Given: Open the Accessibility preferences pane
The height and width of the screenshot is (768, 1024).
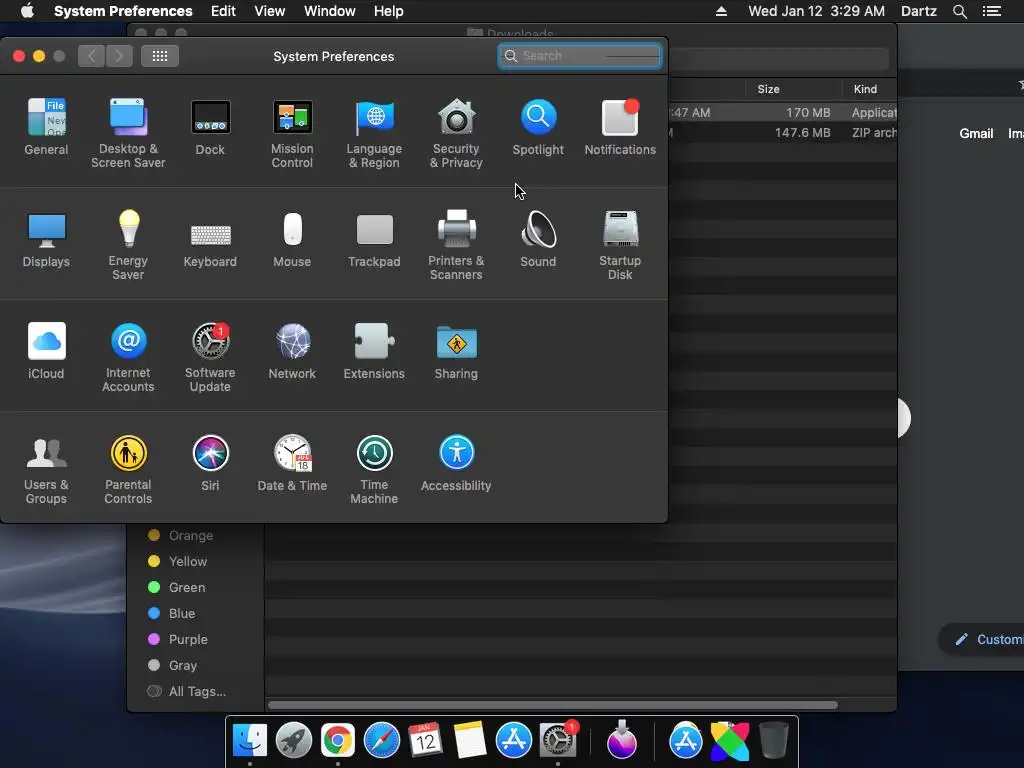Looking at the screenshot, I should pyautogui.click(x=456, y=463).
